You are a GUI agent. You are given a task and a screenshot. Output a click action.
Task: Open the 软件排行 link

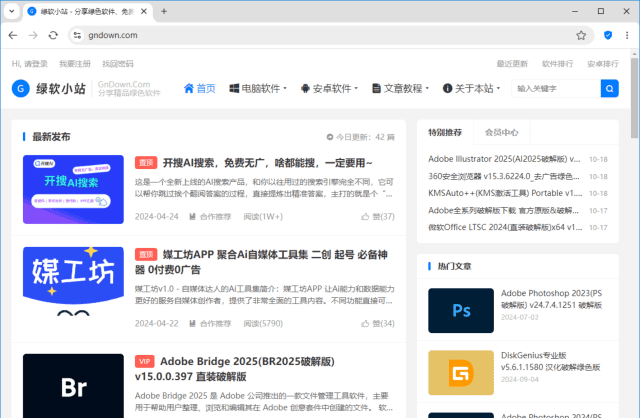coord(558,64)
